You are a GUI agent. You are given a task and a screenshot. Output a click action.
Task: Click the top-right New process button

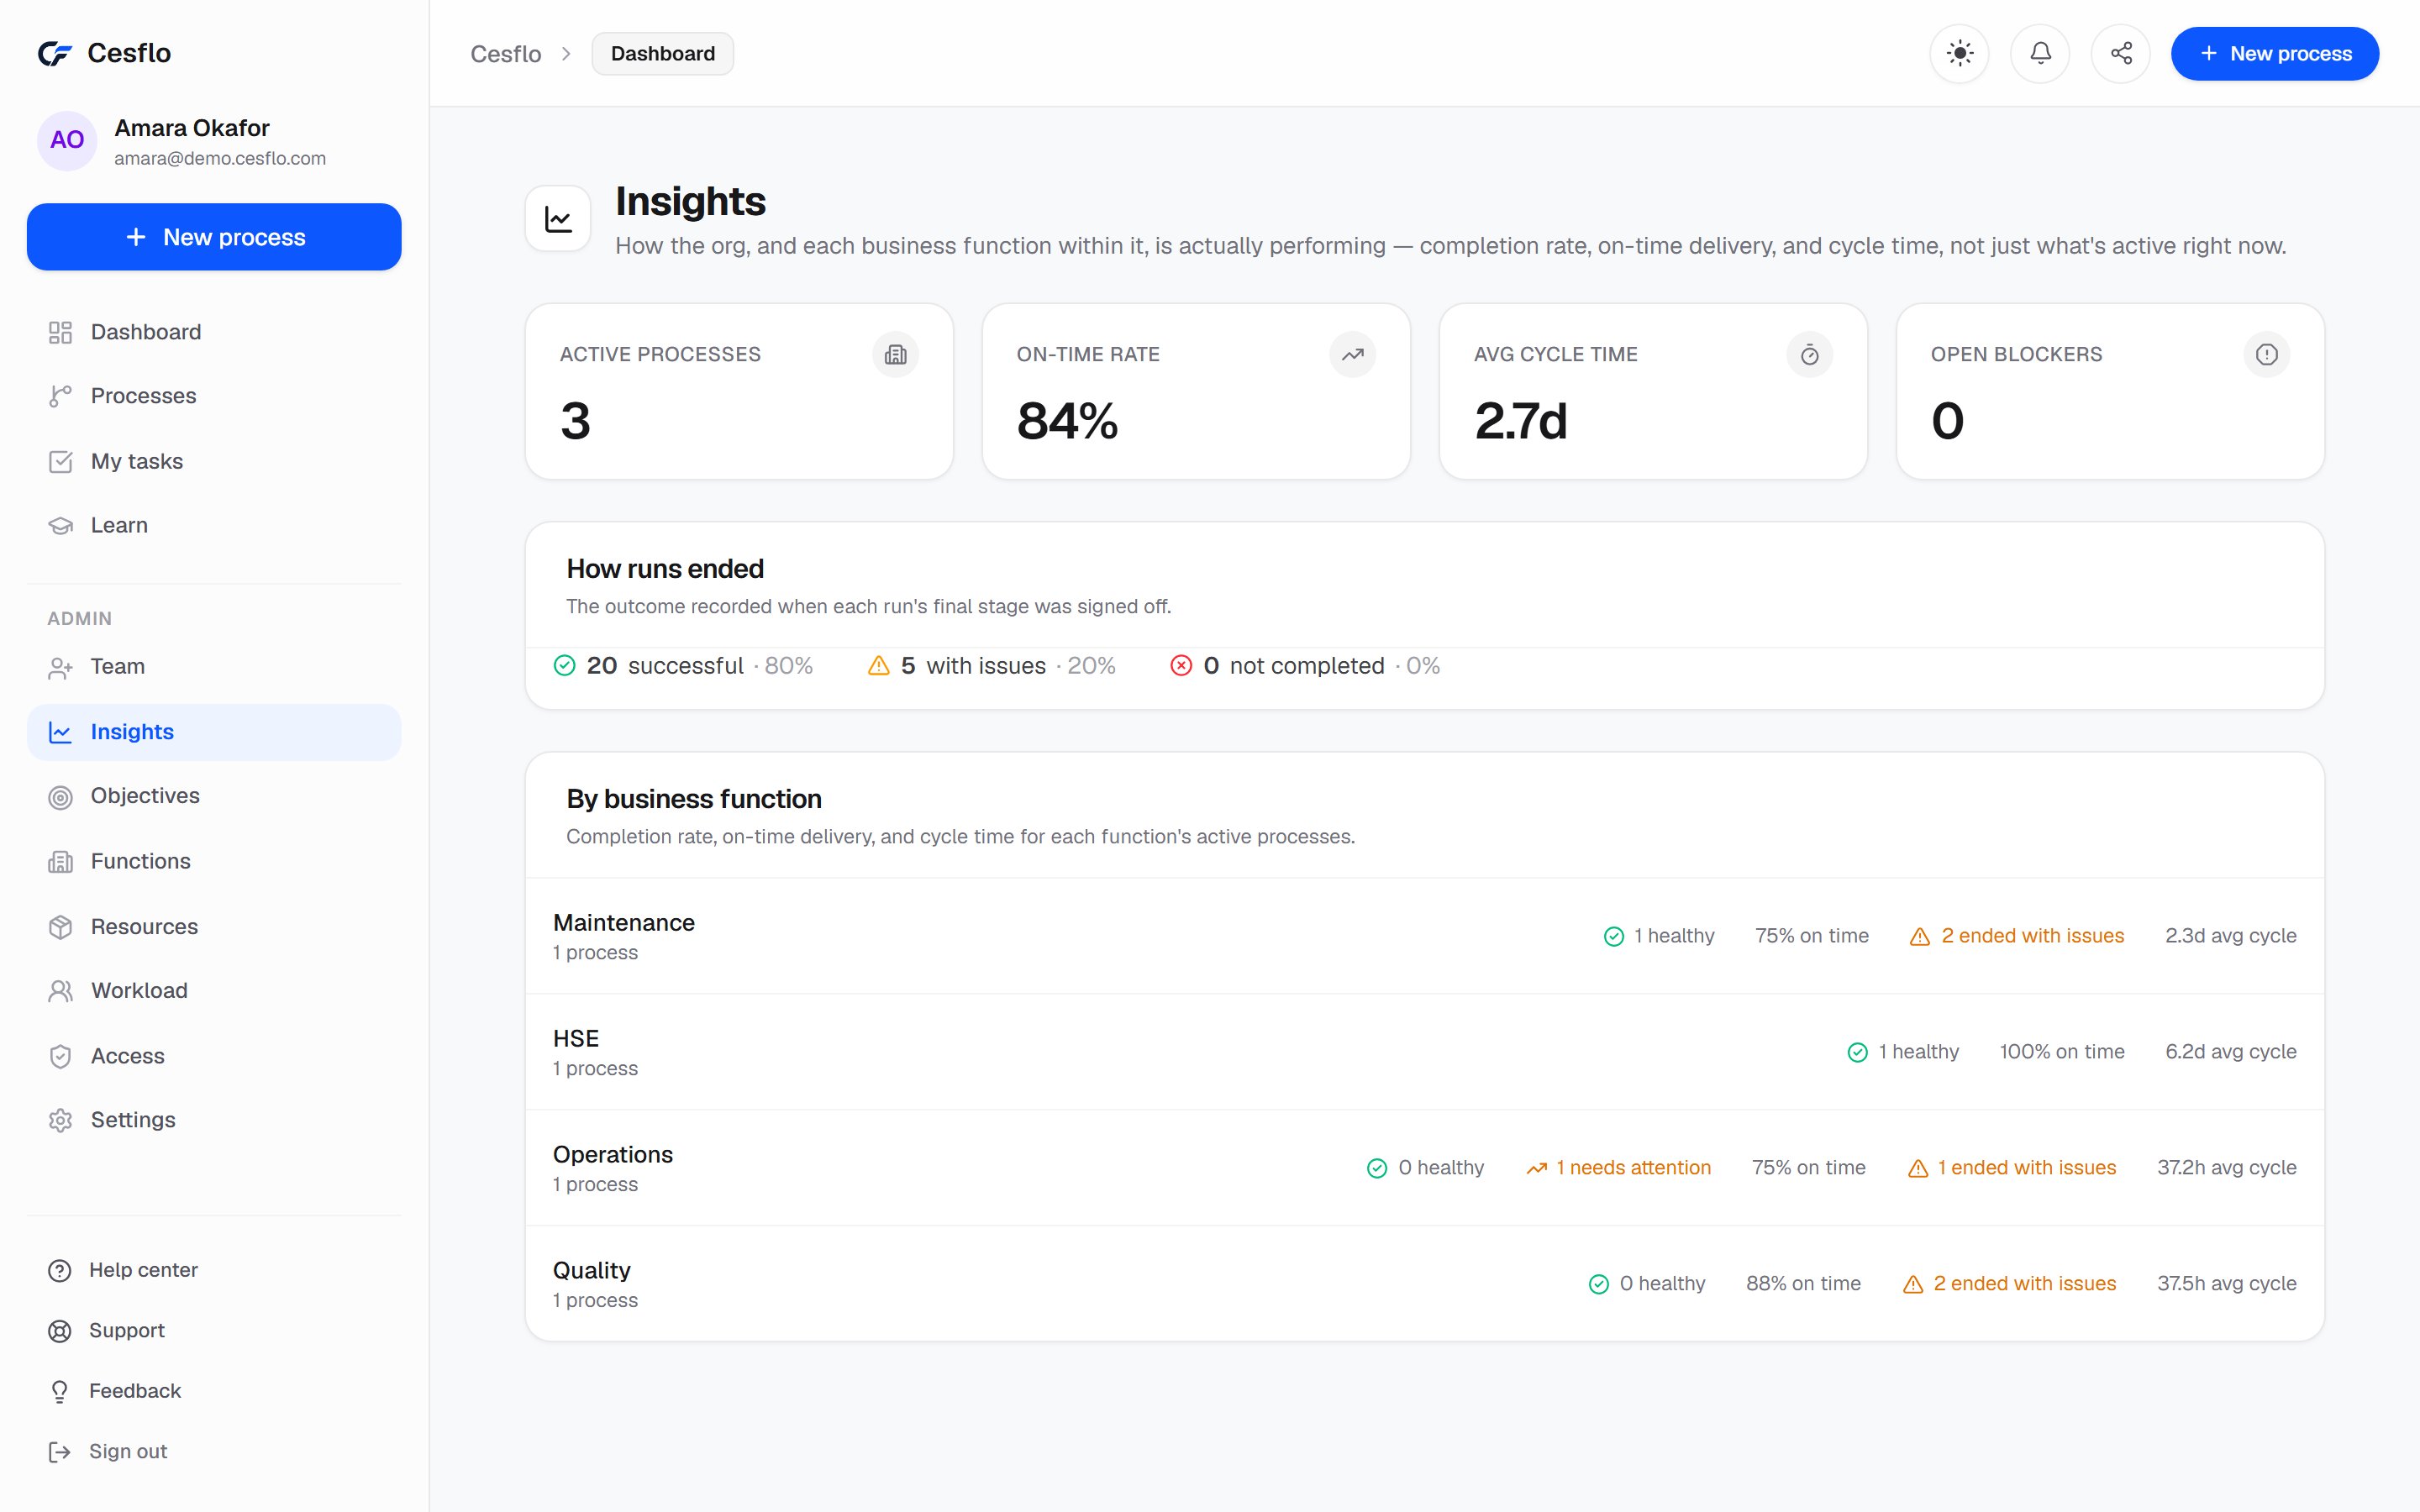2274,54
